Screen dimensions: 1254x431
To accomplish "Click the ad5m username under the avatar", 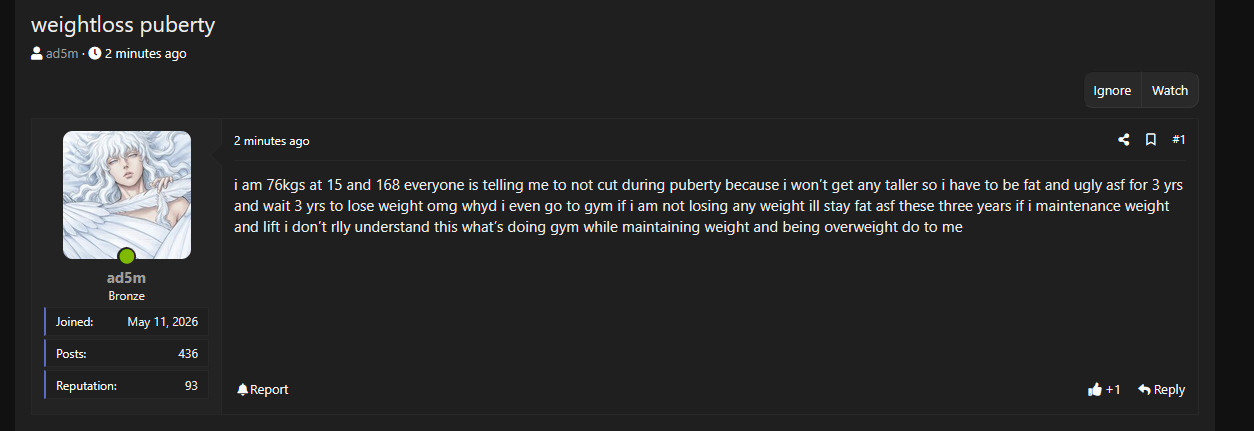I will 127,278.
